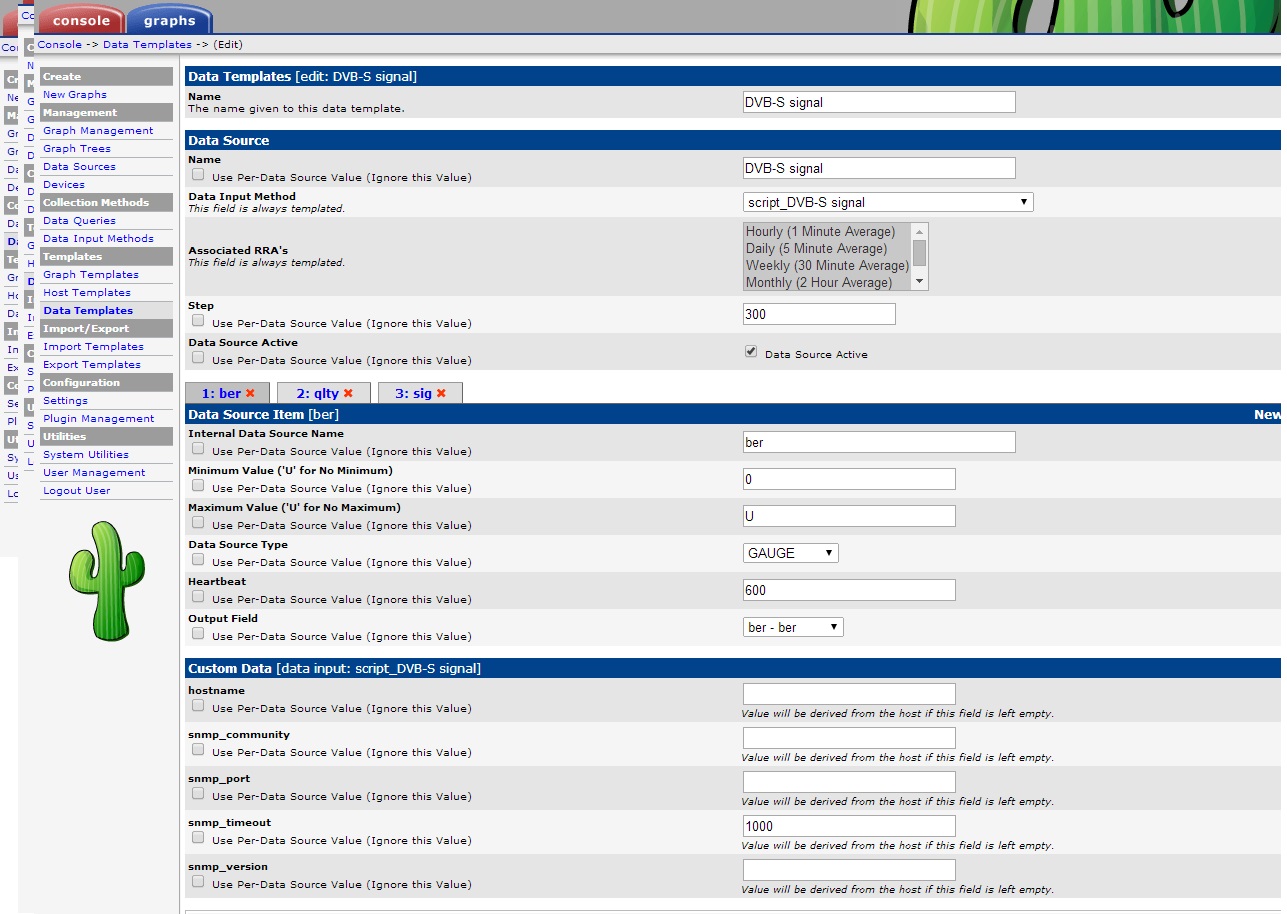1287x914 pixels.
Task: Toggle per-data source value for hostname
Action: click(198, 706)
